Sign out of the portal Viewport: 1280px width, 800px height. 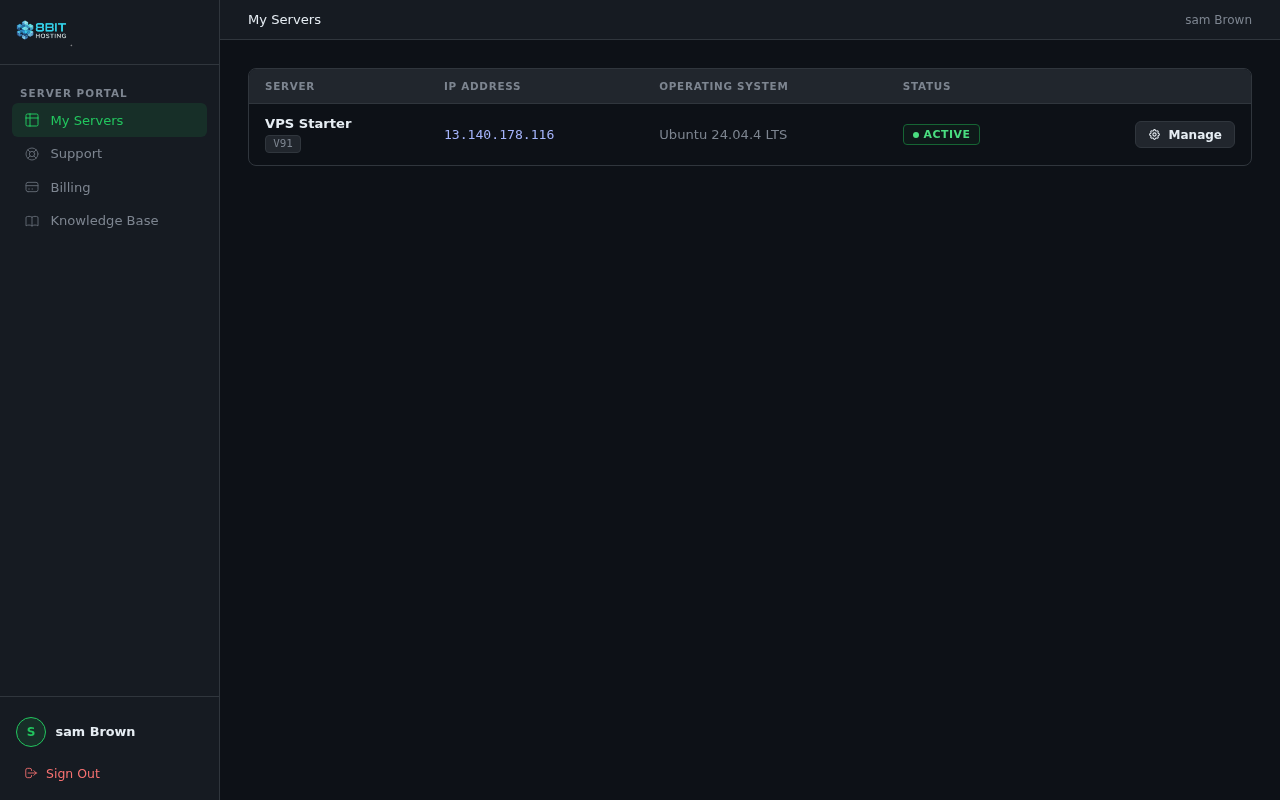[62, 773]
